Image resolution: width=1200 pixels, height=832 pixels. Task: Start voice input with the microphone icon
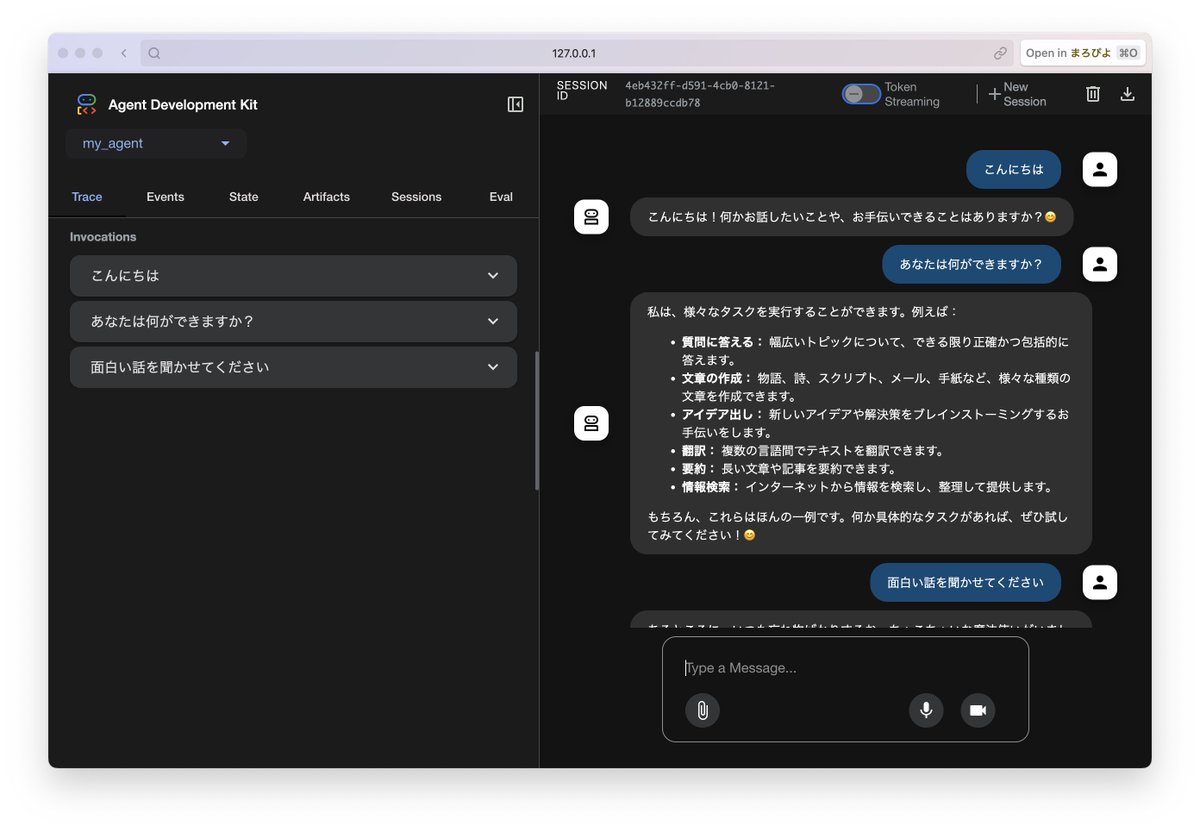point(925,710)
